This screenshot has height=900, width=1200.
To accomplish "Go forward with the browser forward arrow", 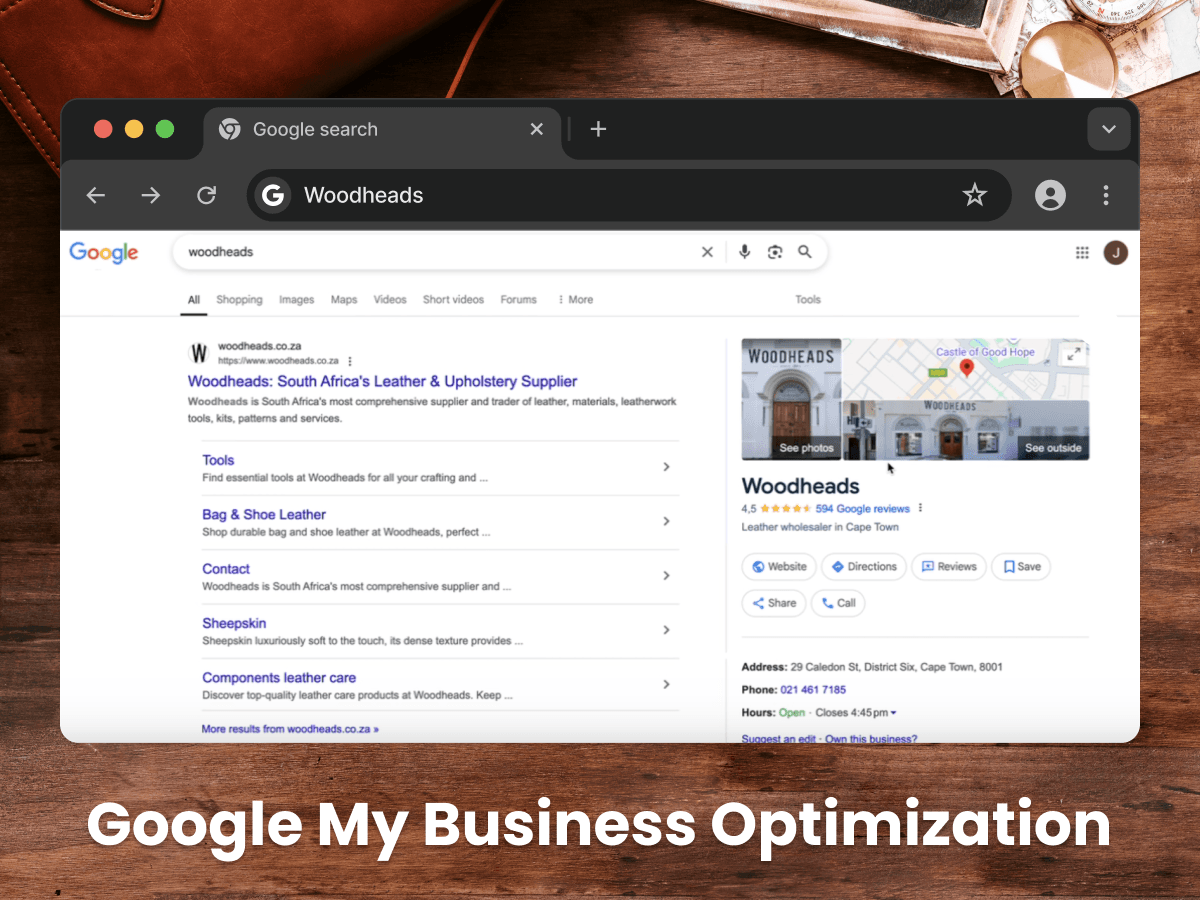I will [151, 196].
